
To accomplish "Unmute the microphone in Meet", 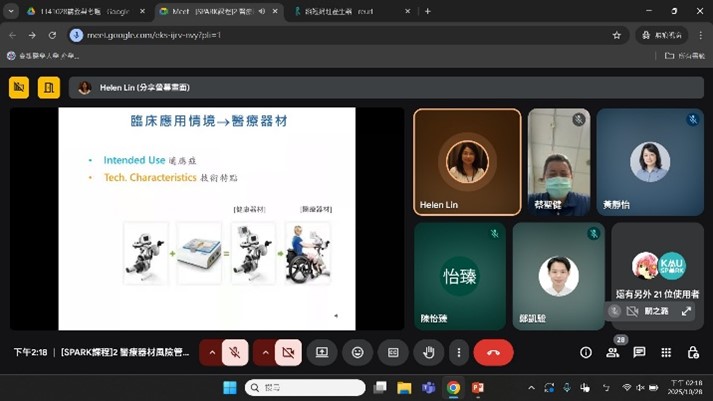I will tap(235, 352).
